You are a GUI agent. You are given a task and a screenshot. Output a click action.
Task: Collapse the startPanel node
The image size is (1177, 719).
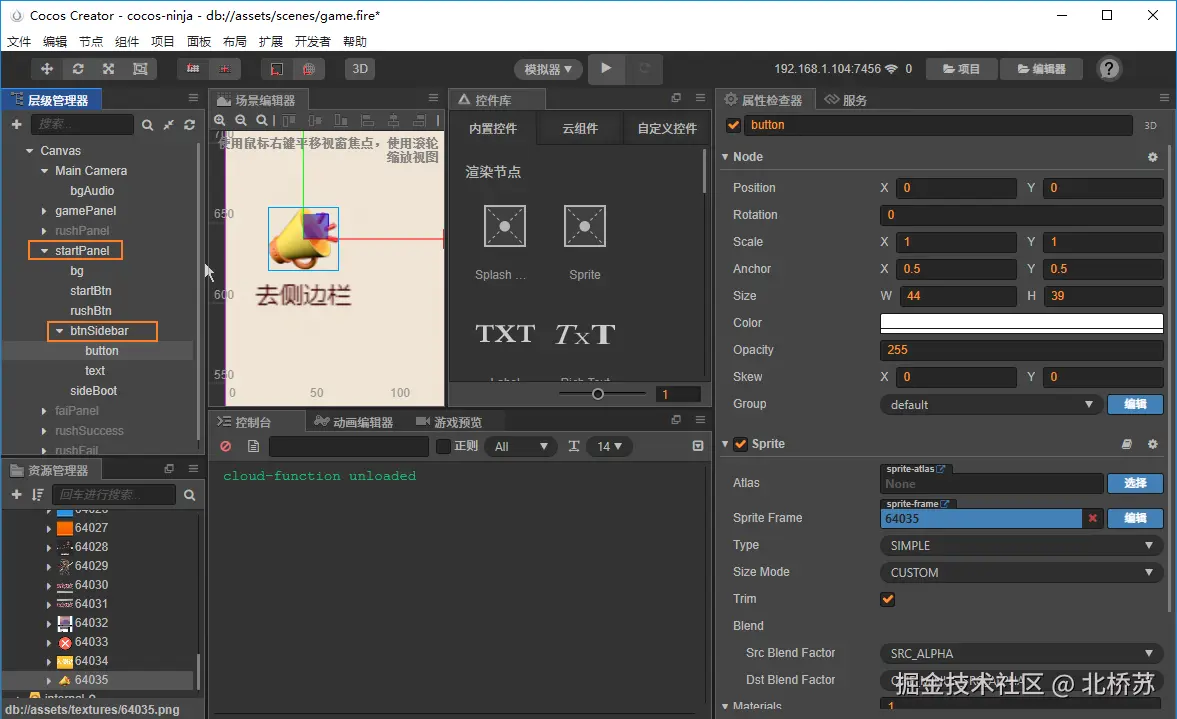point(44,251)
